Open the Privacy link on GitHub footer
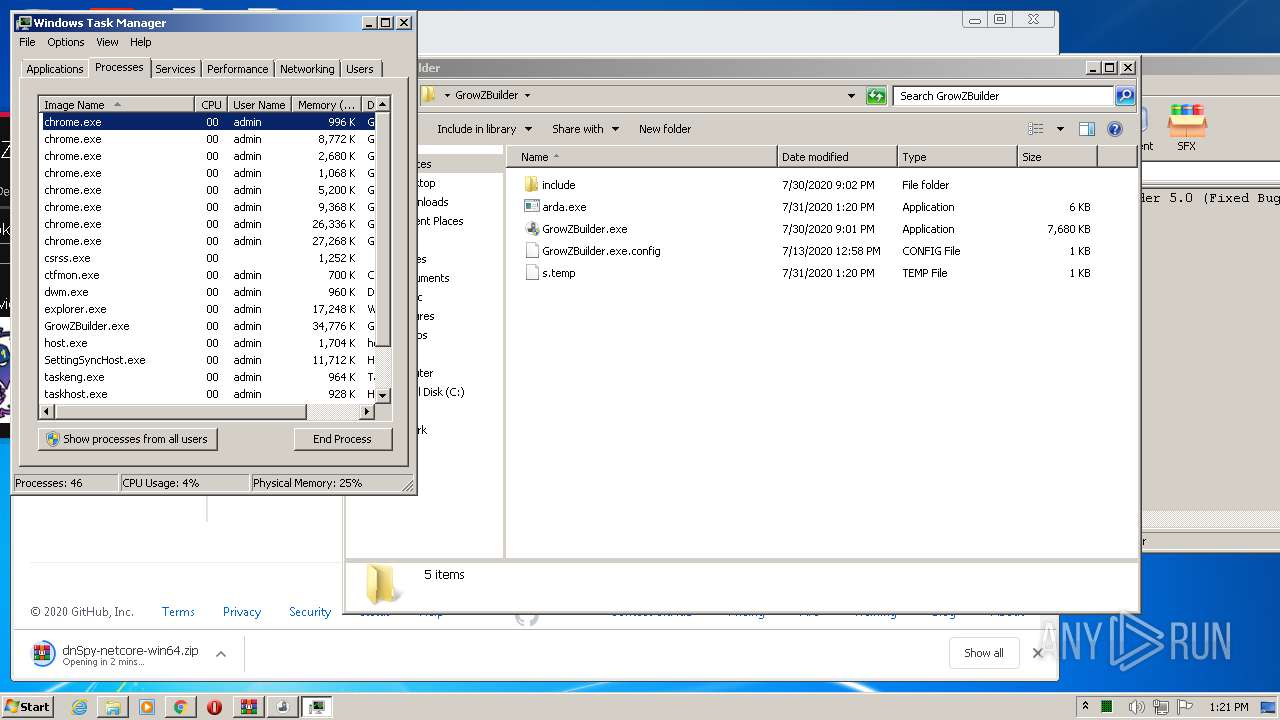Image resolution: width=1280 pixels, height=720 pixels. pos(242,612)
